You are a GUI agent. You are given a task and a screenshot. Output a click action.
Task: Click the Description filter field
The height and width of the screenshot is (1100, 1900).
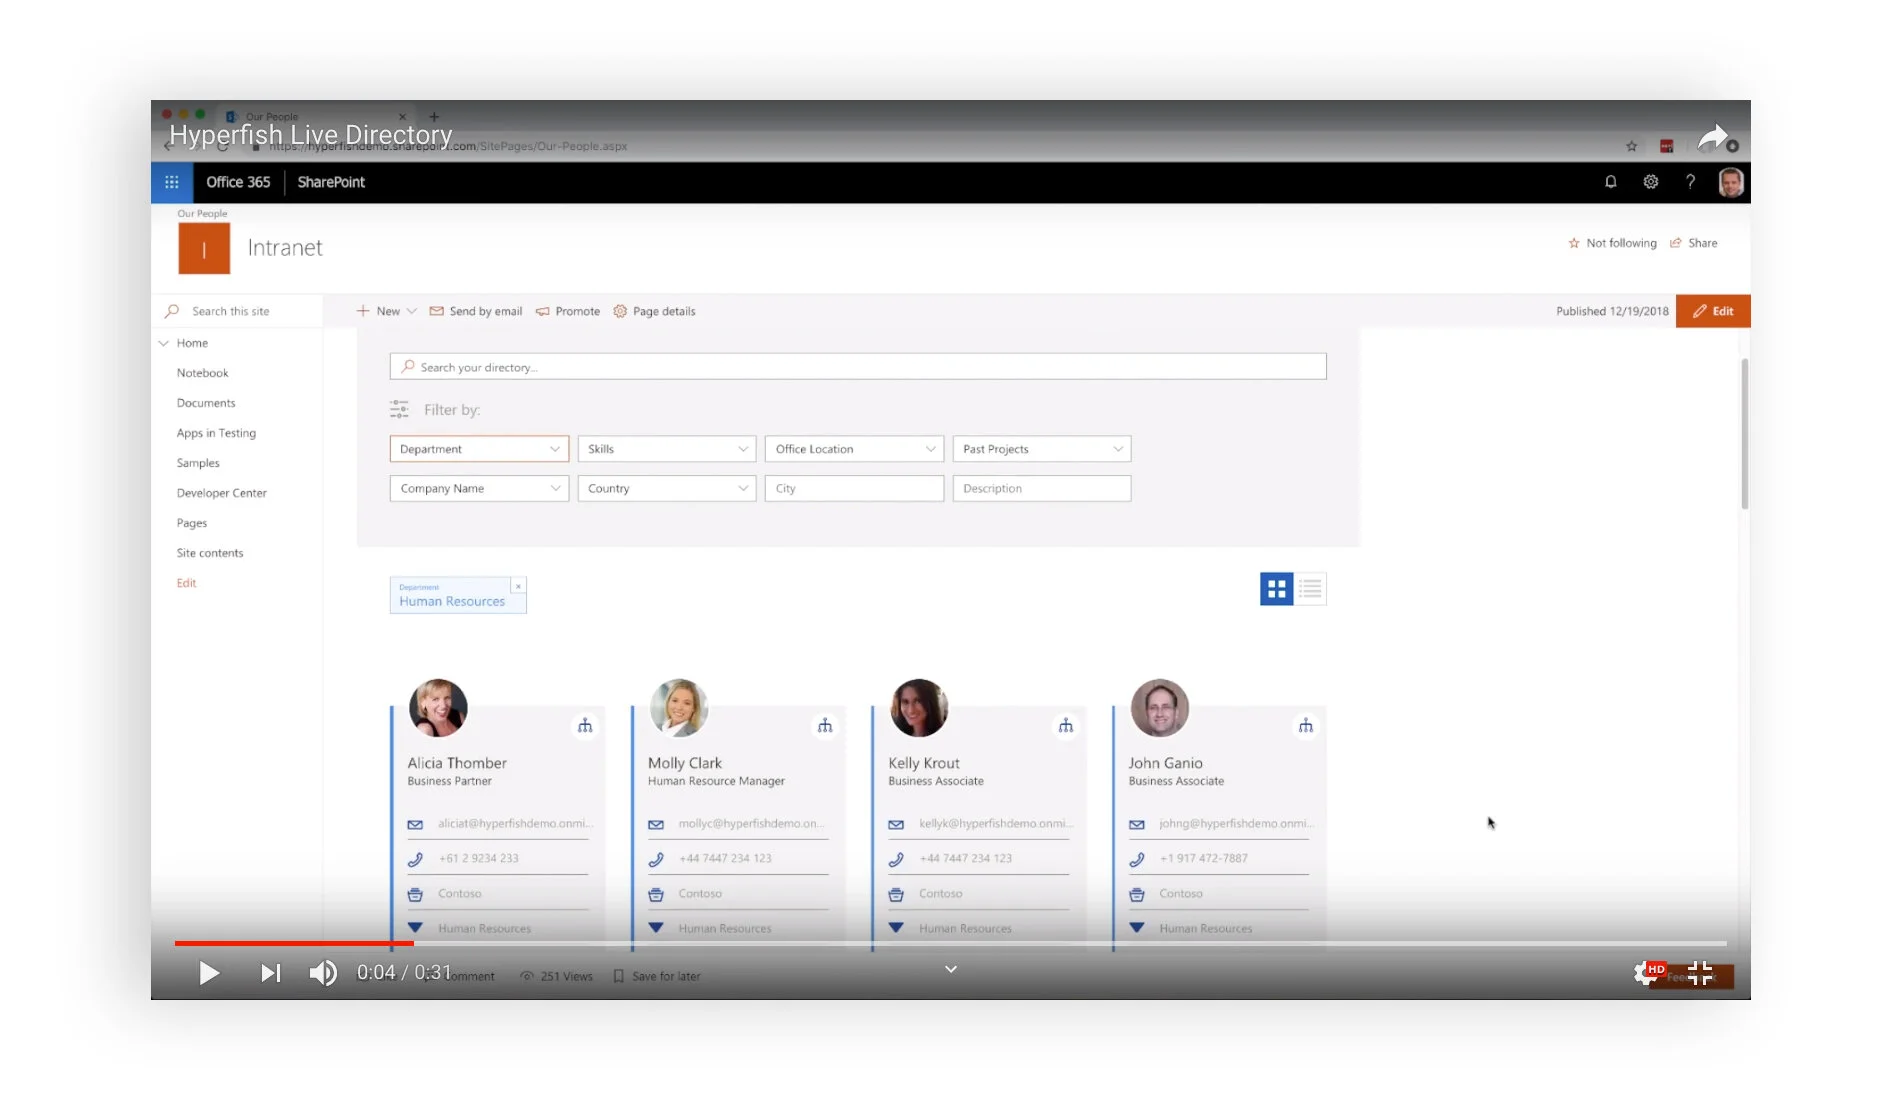(x=1042, y=488)
